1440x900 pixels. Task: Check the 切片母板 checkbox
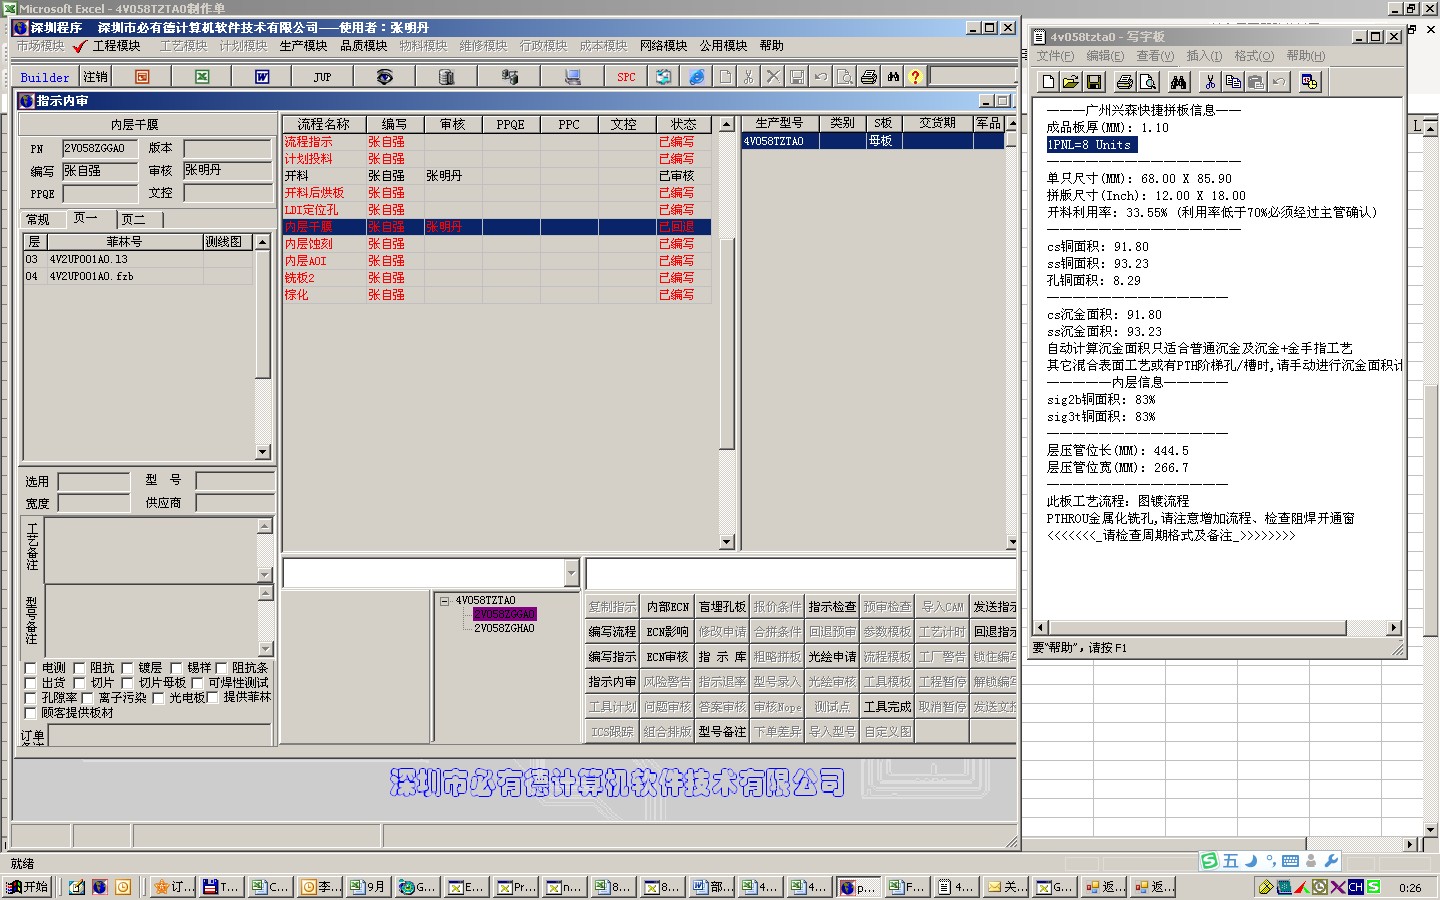(127, 683)
